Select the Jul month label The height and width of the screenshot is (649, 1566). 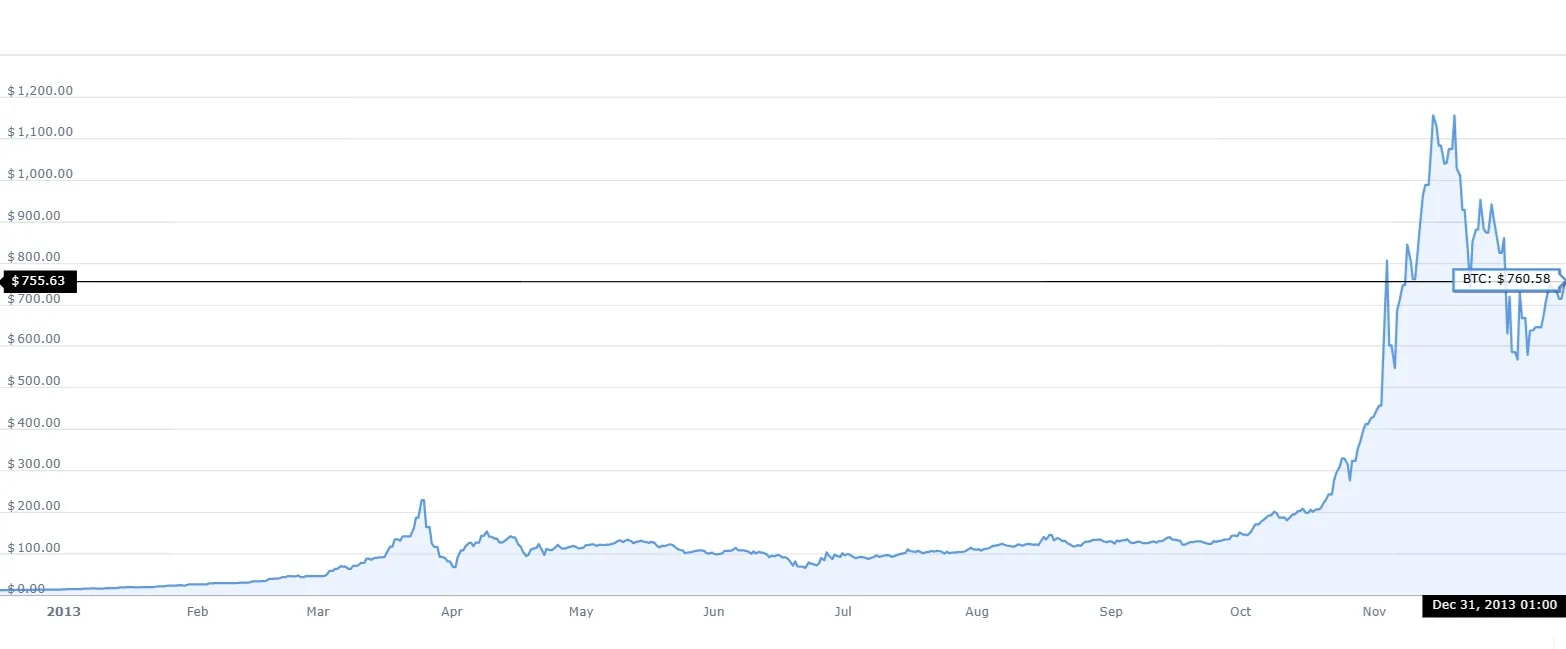(x=843, y=611)
